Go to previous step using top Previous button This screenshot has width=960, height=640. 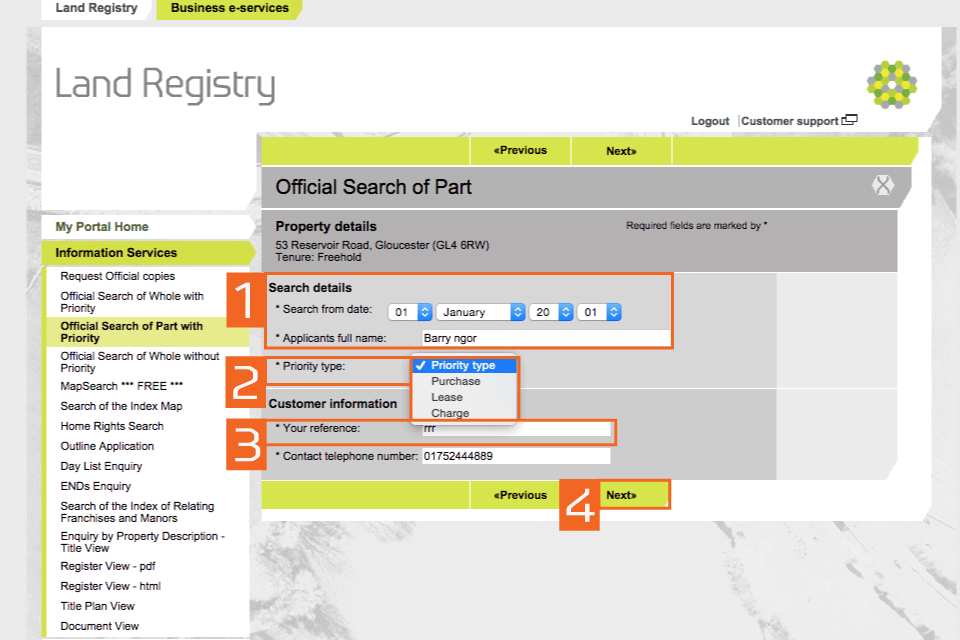click(x=520, y=151)
